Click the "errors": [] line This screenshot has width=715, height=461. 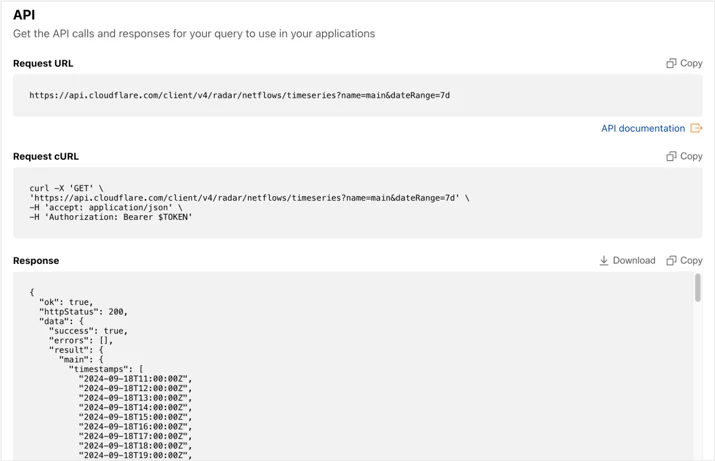coord(81,341)
